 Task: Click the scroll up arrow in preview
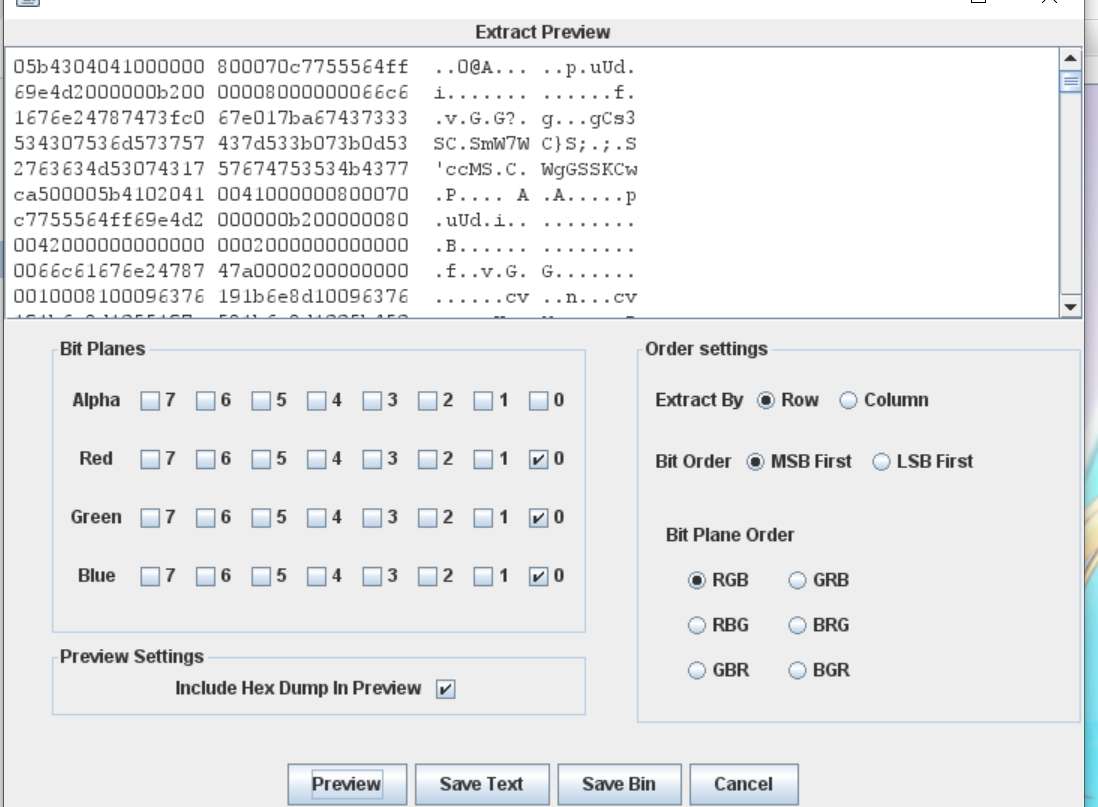[x=1070, y=59]
